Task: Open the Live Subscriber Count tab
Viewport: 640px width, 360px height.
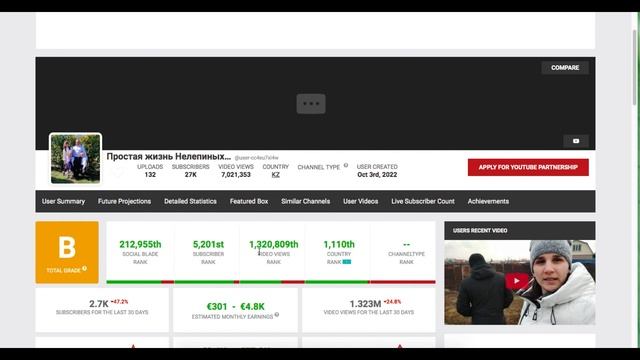Action: tap(423, 201)
